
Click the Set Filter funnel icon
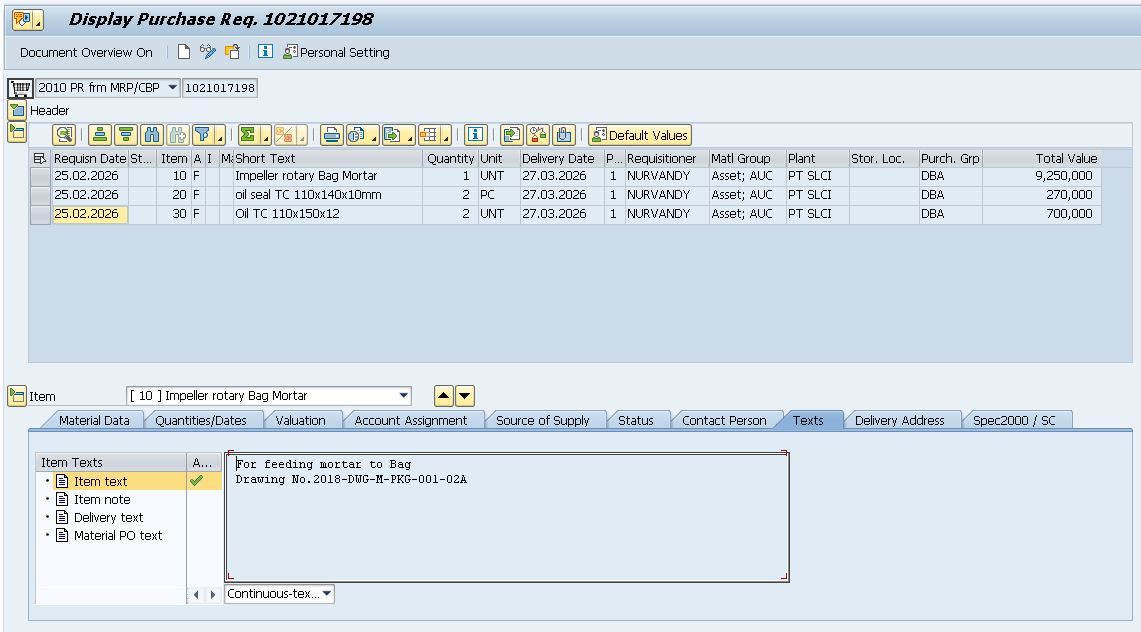pyautogui.click(x=203, y=135)
